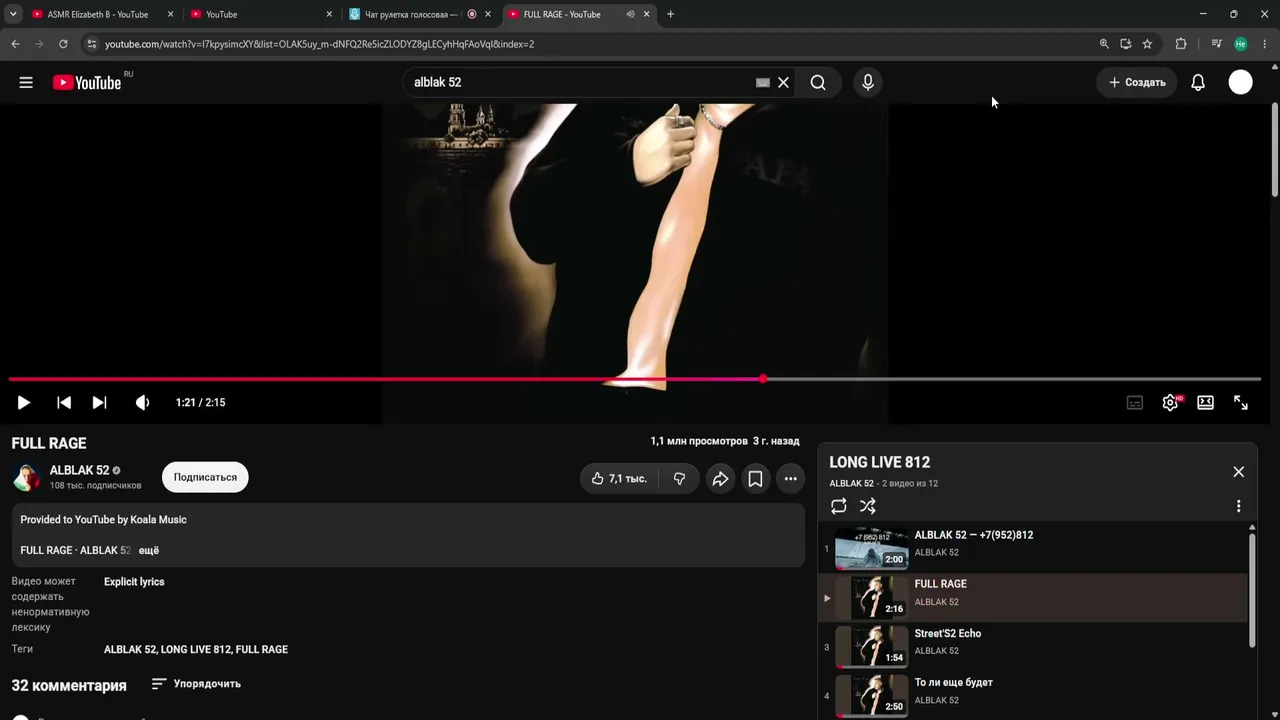The height and width of the screenshot is (720, 1280).
Task: Share the video
Action: [720, 479]
